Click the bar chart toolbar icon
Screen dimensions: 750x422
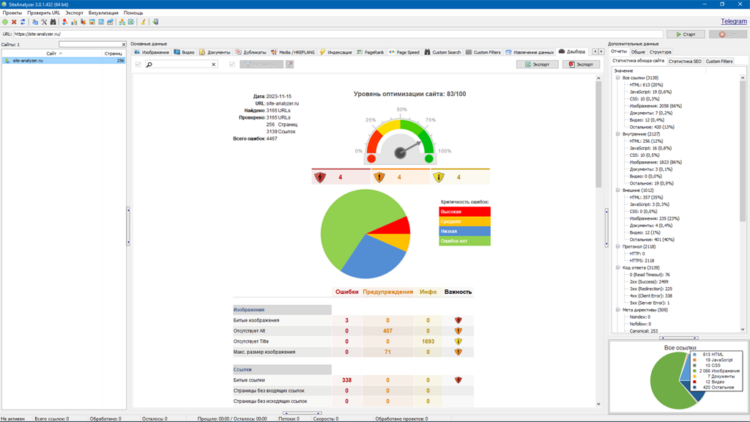pos(74,22)
